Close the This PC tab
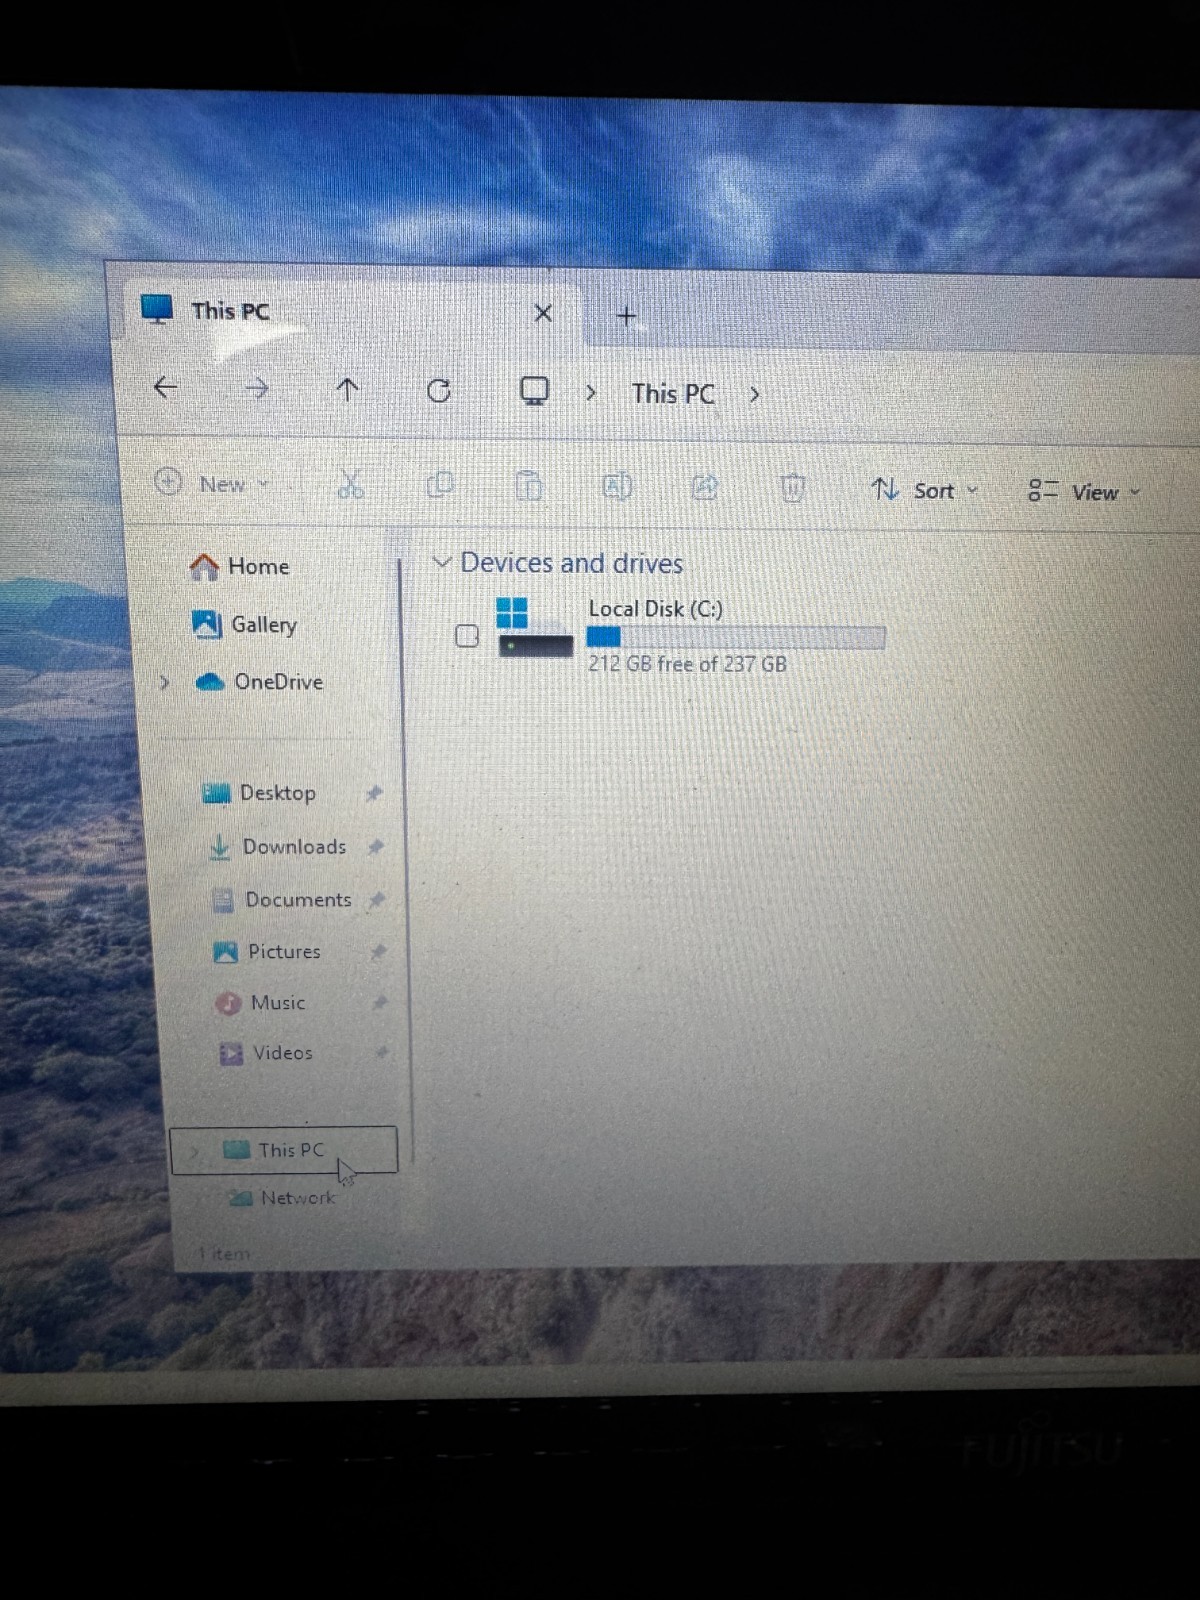Viewport: 1200px width, 1600px height. tap(543, 314)
